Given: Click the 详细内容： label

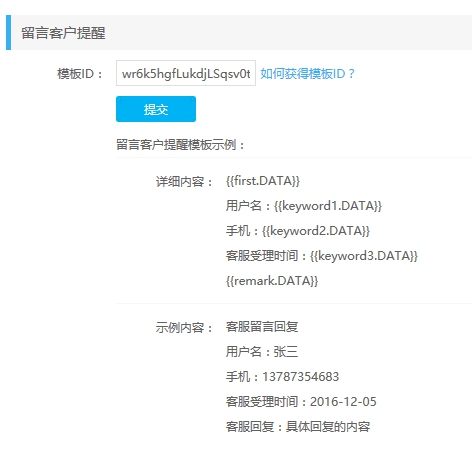Looking at the screenshot, I should pyautogui.click(x=184, y=182).
